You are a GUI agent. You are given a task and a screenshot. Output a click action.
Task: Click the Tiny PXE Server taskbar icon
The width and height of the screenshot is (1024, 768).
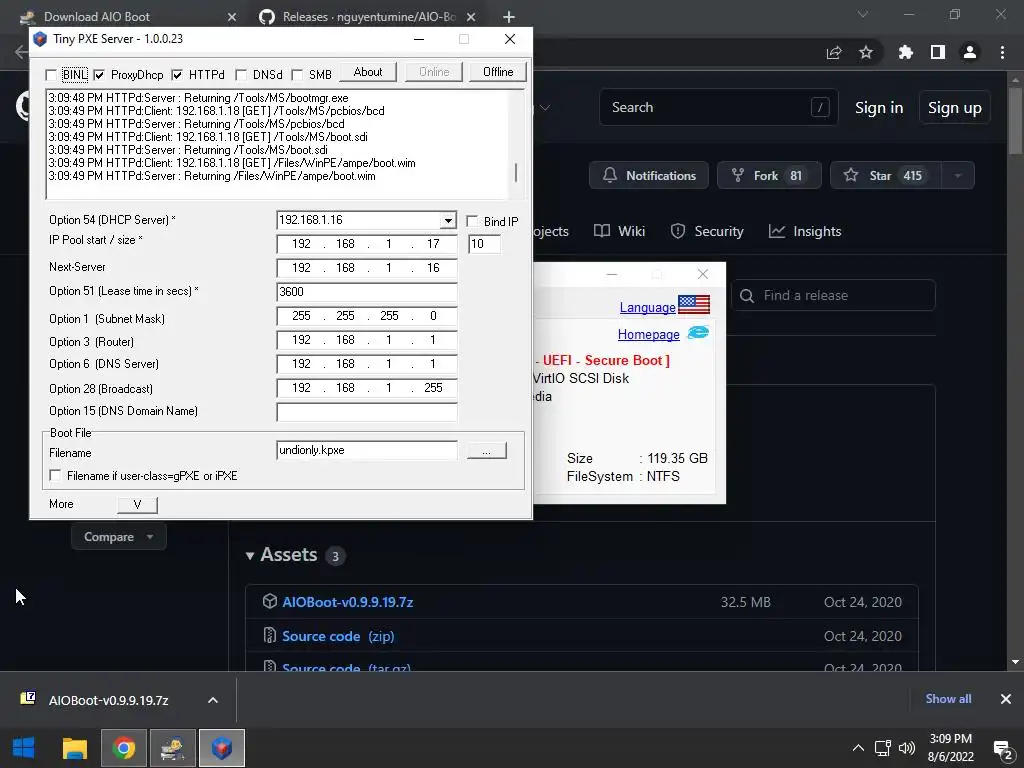pos(222,748)
